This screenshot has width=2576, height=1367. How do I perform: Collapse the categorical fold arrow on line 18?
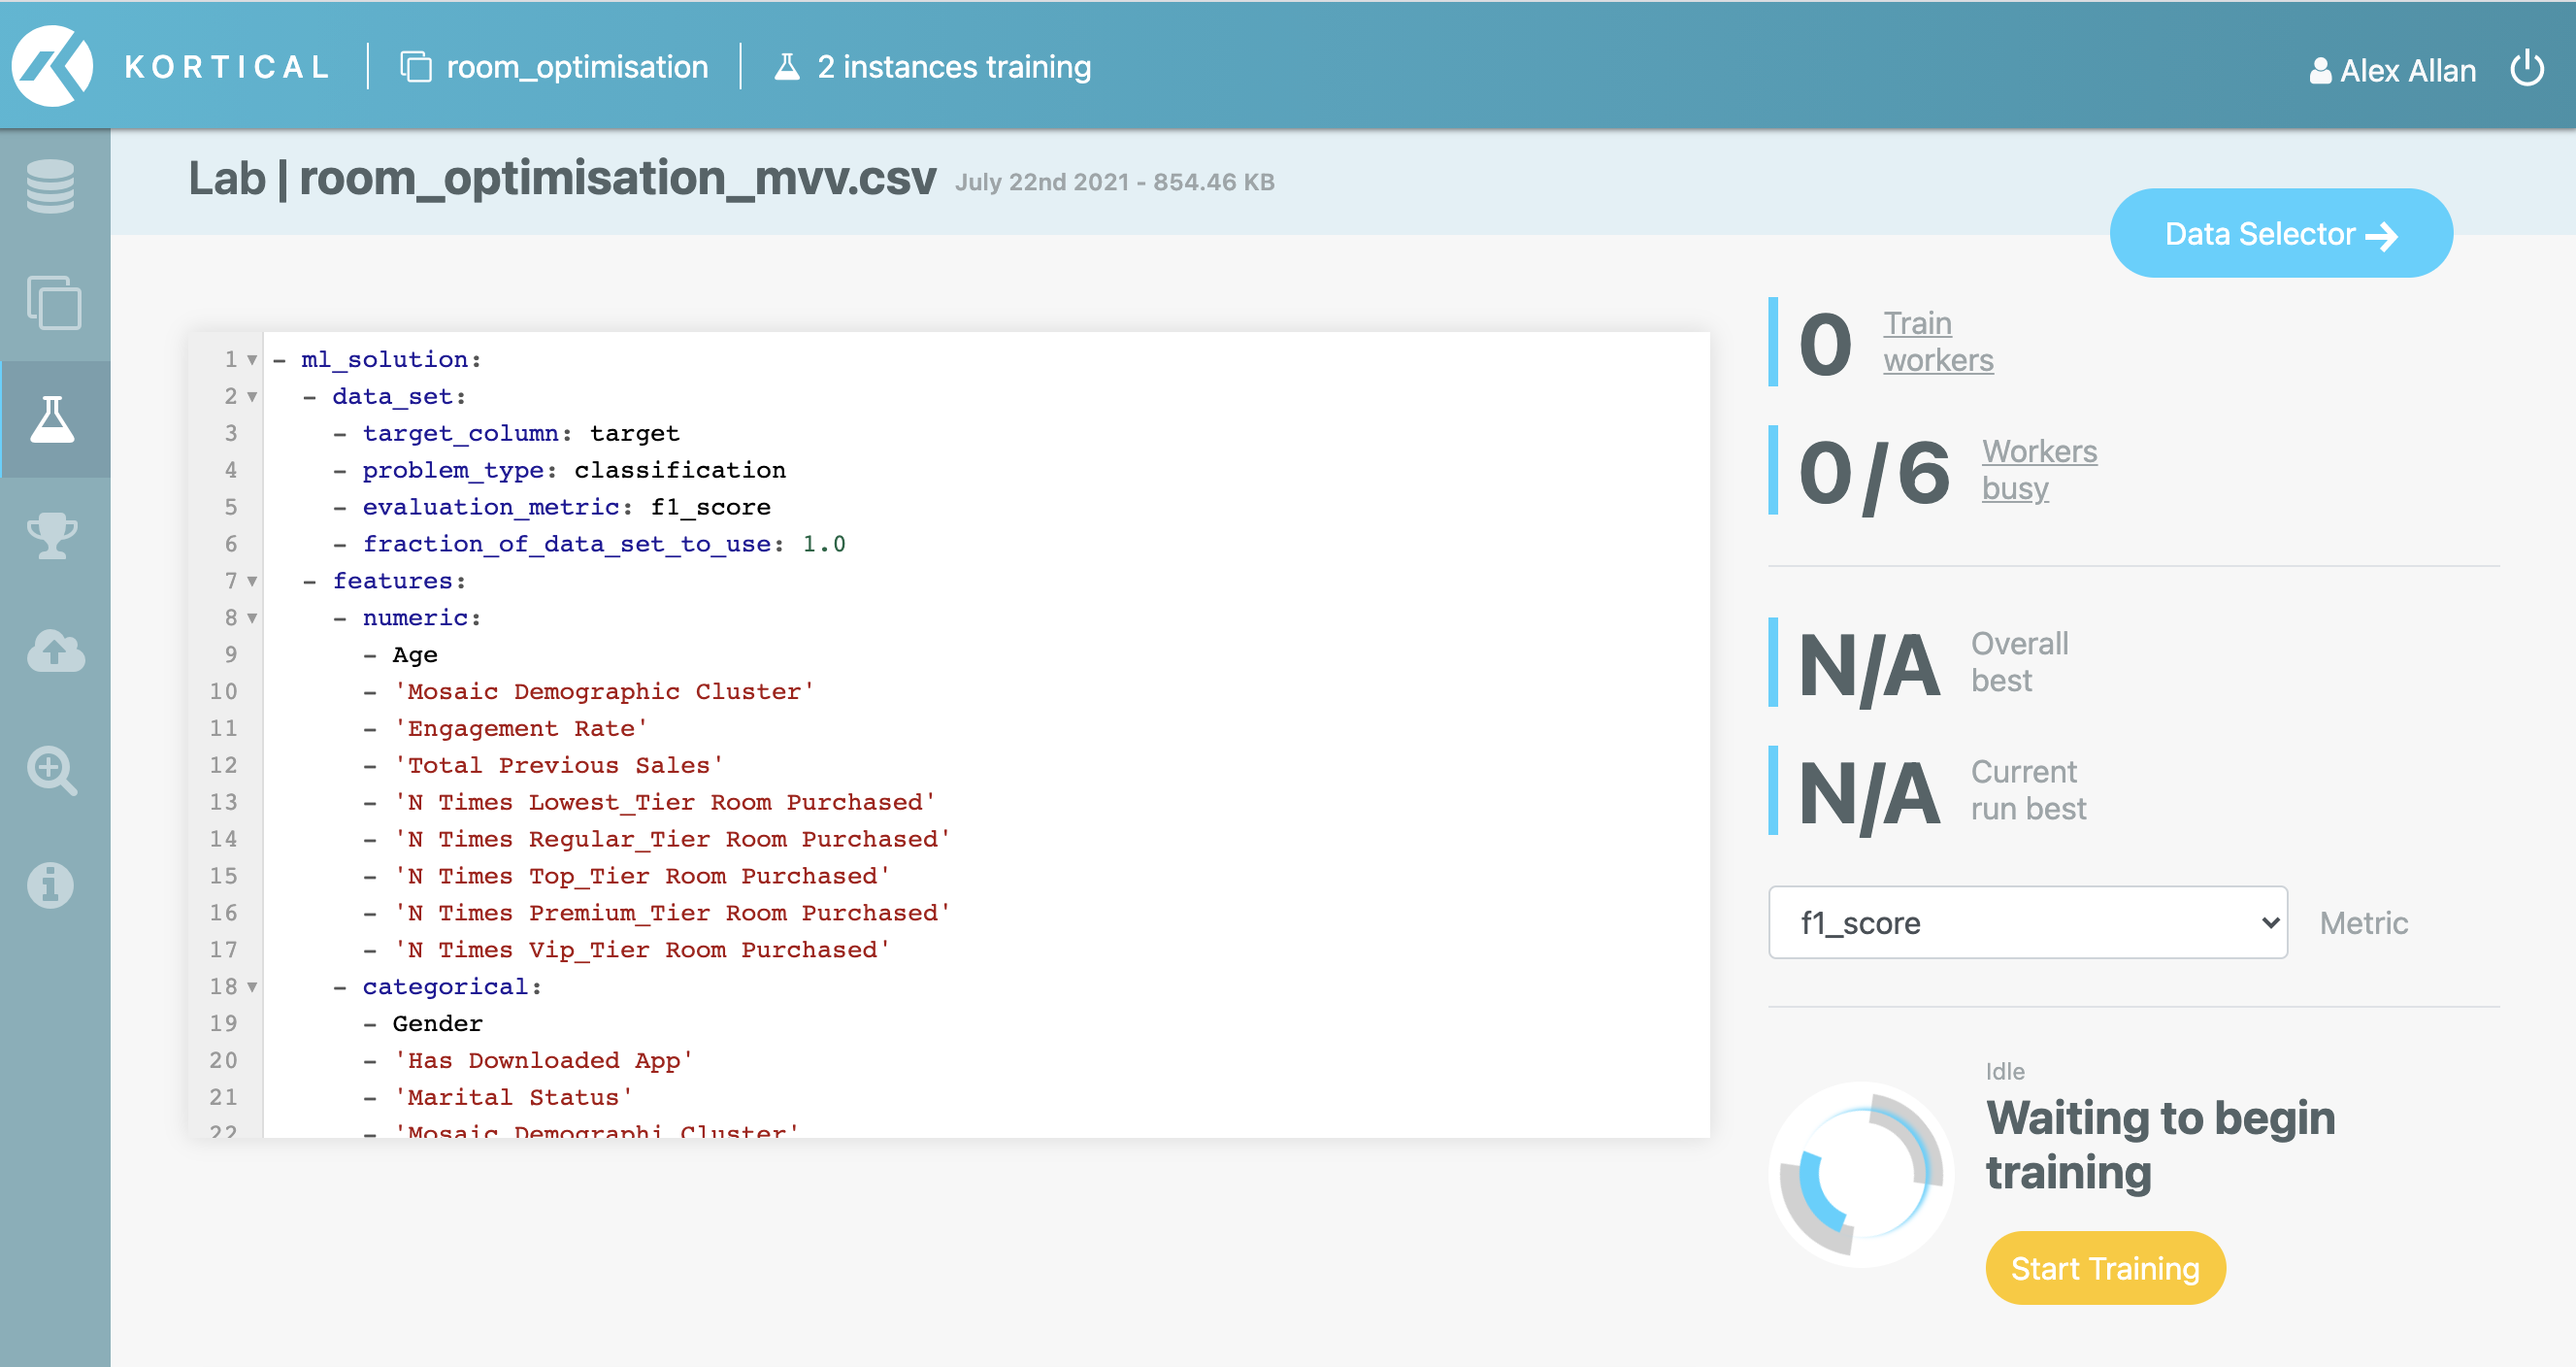coord(252,987)
